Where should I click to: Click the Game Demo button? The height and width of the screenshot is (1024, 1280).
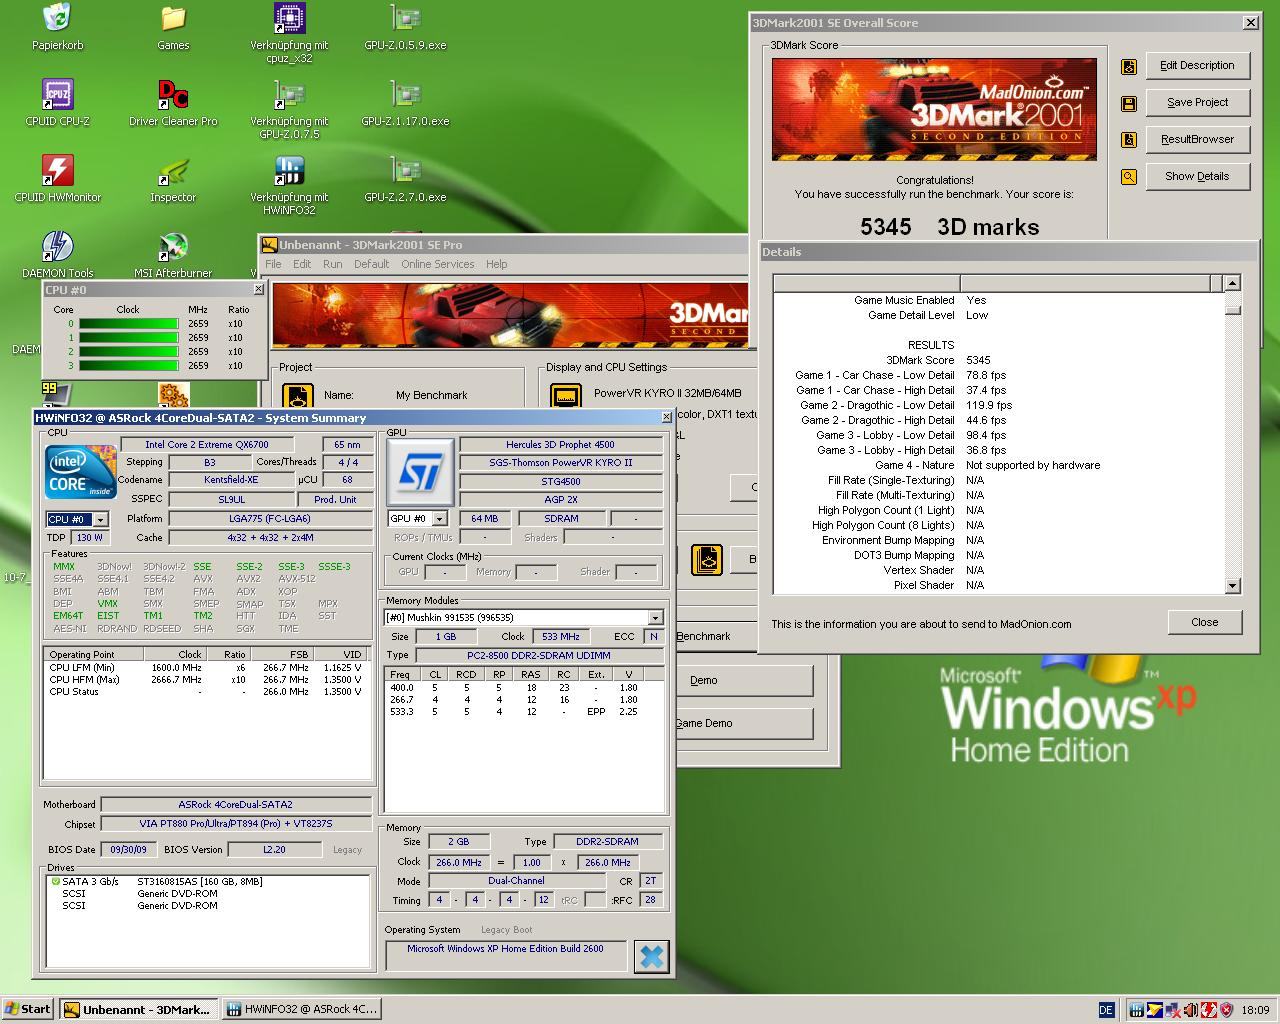744,723
